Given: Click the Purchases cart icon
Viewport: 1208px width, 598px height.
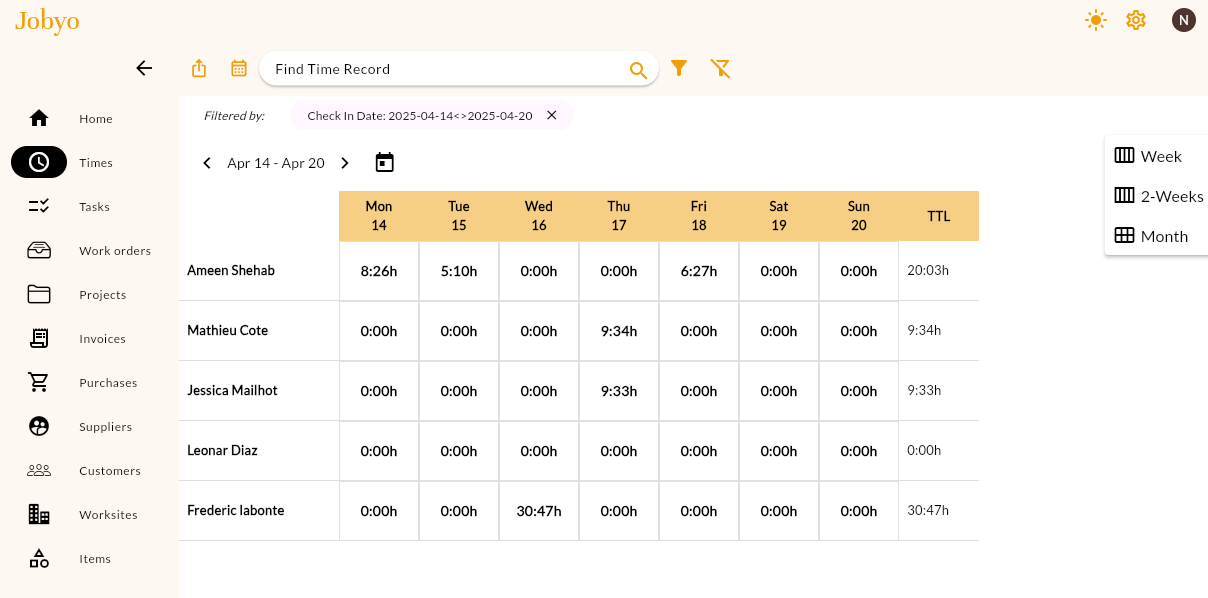Looking at the screenshot, I should 38,382.
